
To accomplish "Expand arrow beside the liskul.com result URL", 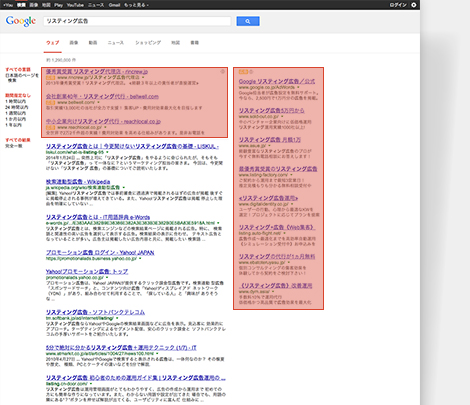I will [x=107, y=152].
